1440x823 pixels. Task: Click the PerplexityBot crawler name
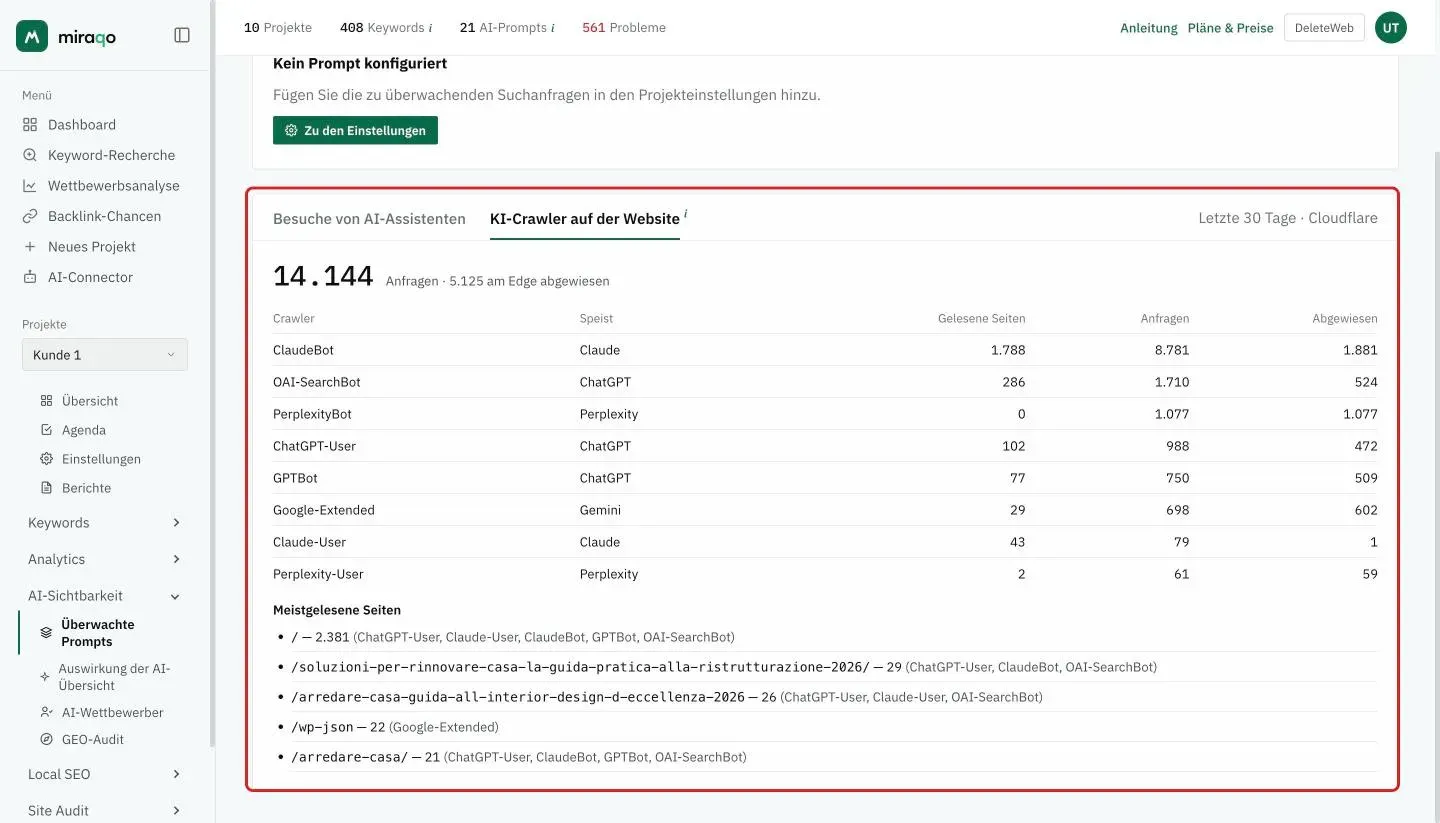pyautogui.click(x=312, y=414)
